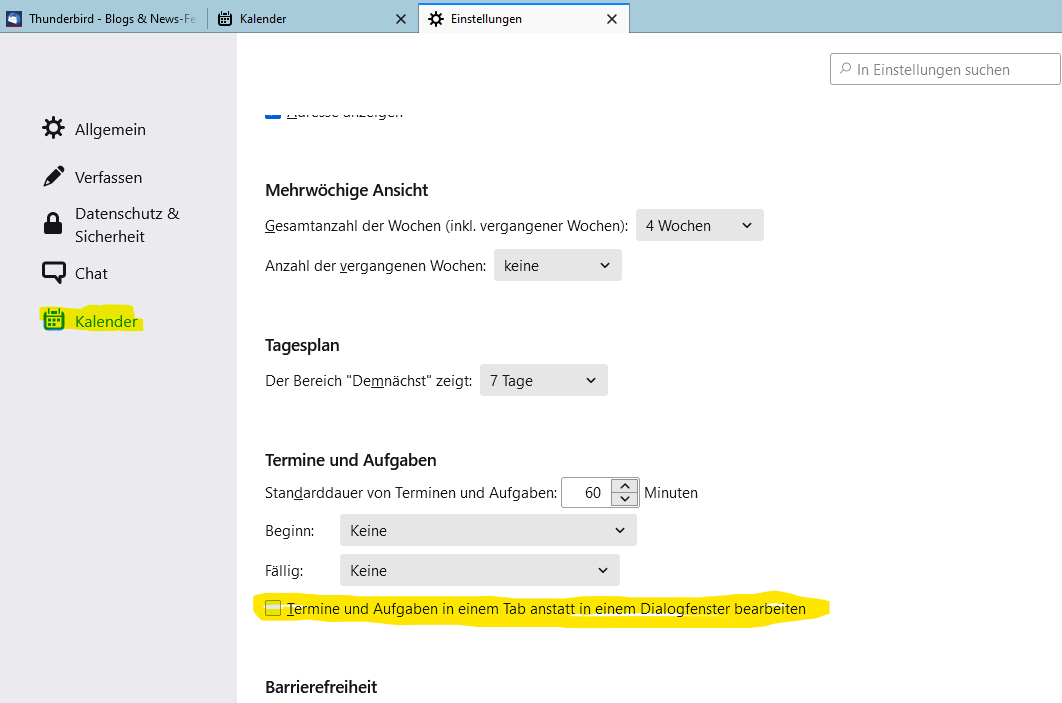Click the Datenschutz & Sicherheit lock icon
This screenshot has height=703, width=1062.
53,225
